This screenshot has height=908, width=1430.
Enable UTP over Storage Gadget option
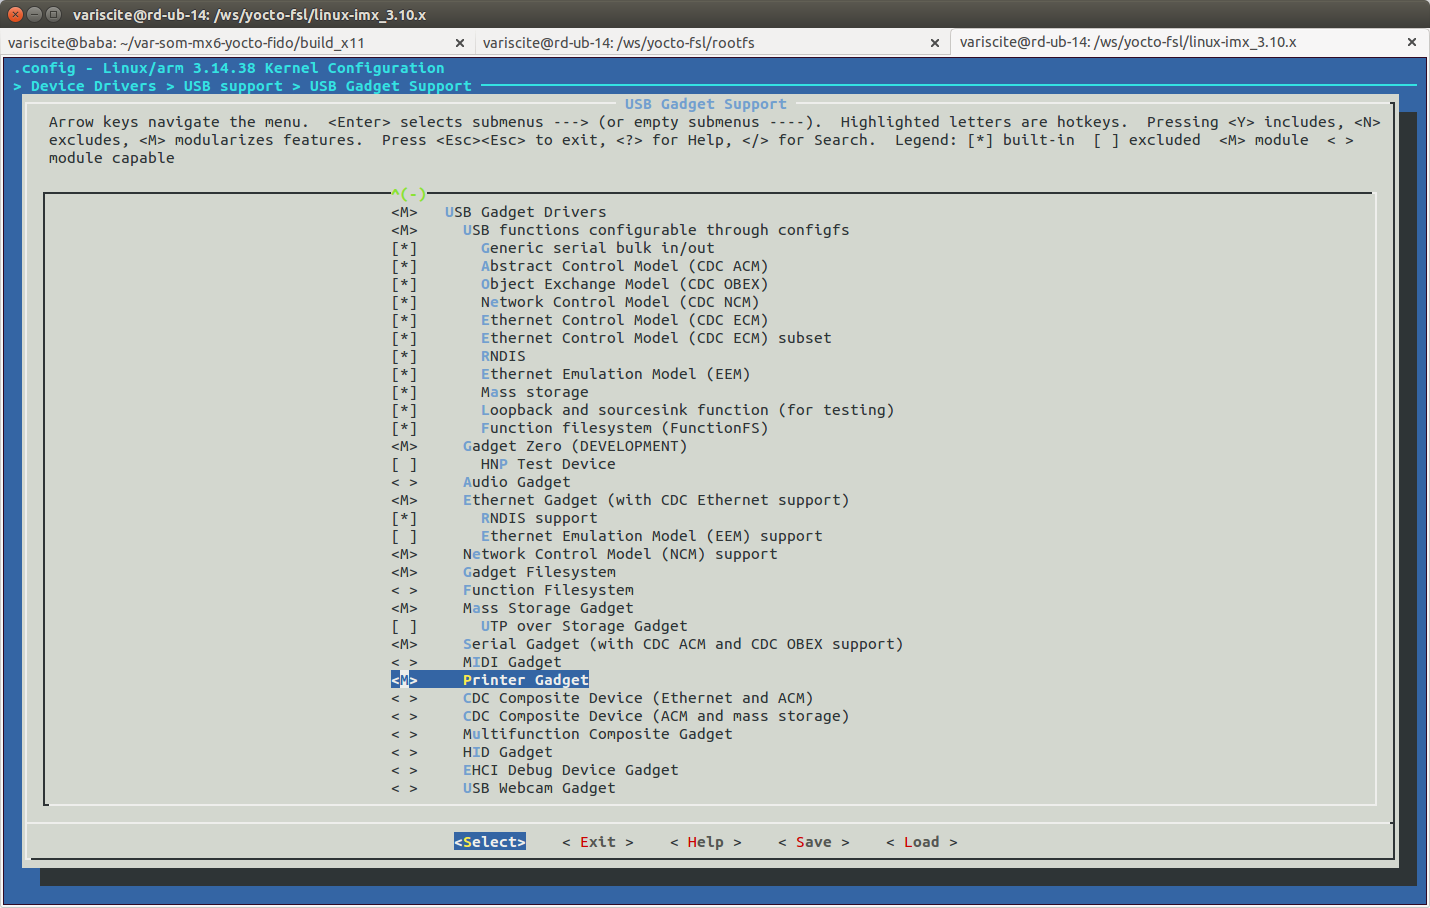click(x=404, y=627)
